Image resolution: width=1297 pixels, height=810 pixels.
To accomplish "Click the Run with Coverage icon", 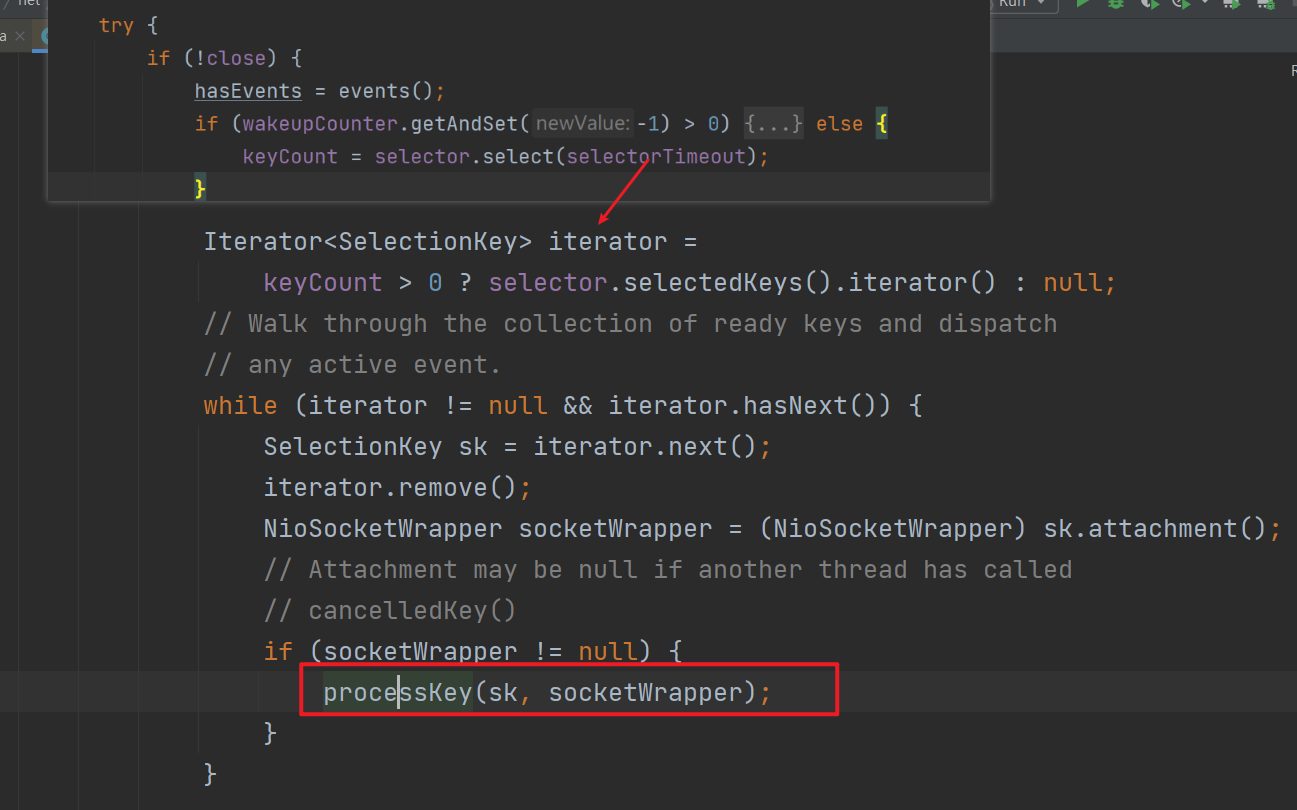I will (x=1150, y=4).
